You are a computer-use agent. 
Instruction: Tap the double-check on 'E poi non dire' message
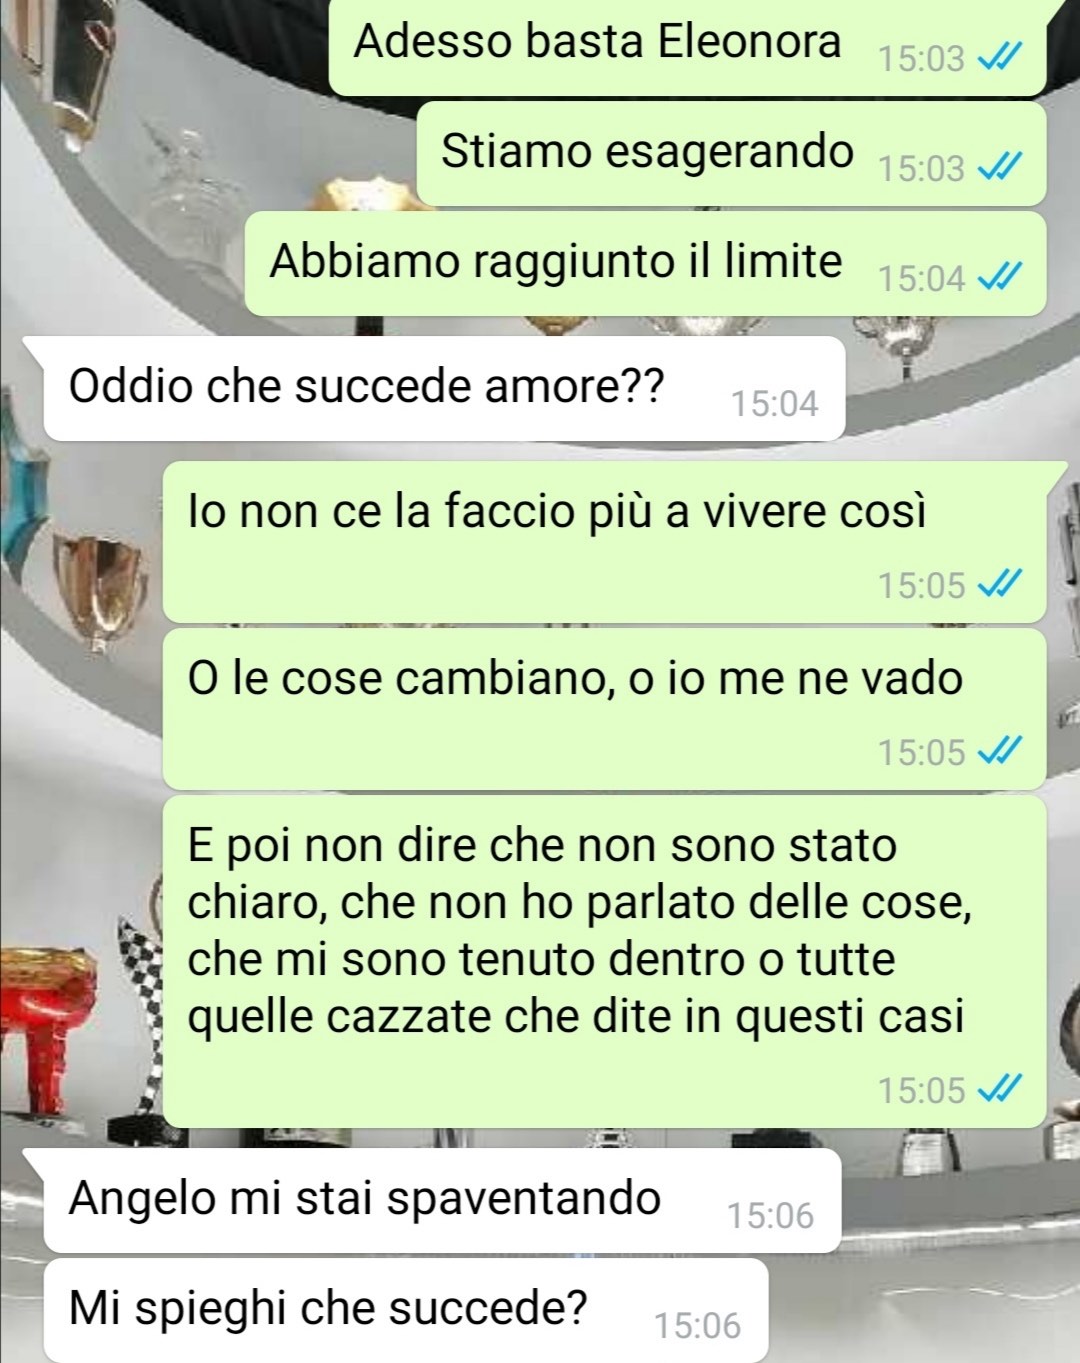998,1089
